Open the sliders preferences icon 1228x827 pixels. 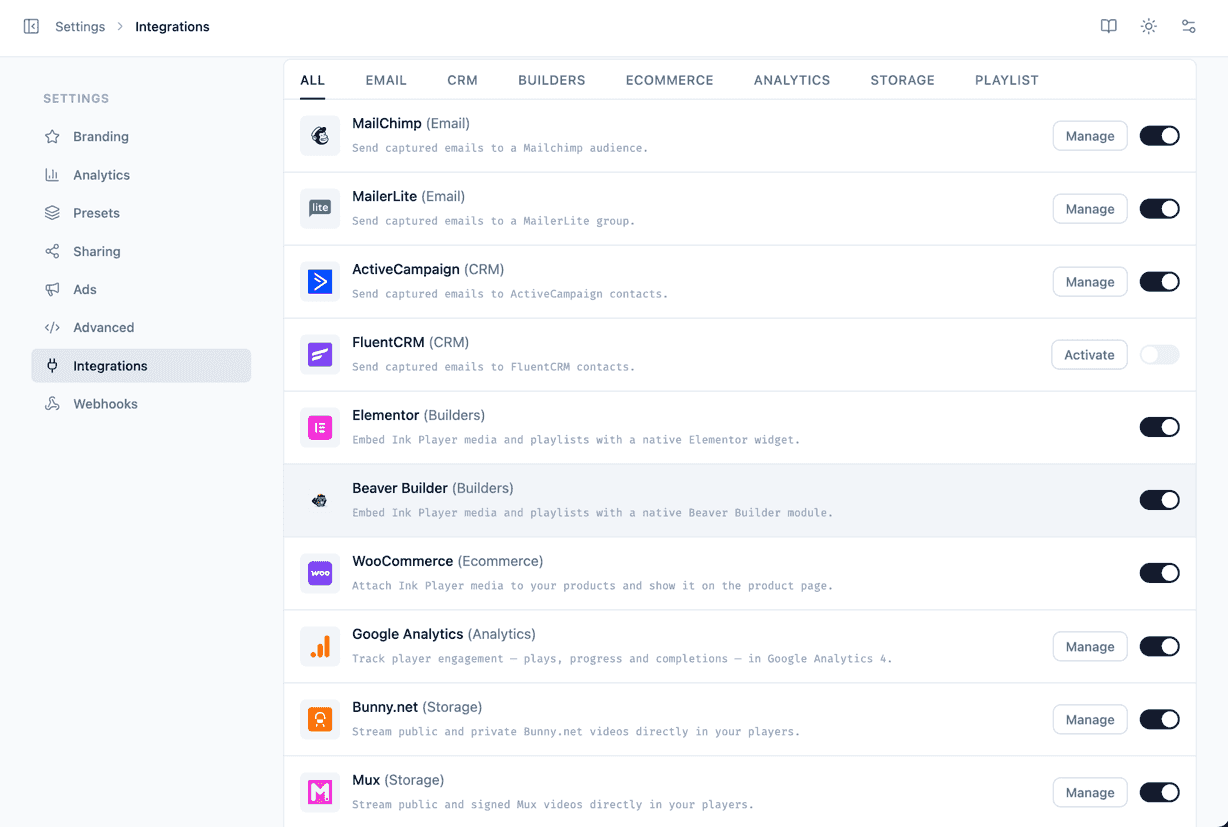[1189, 27]
